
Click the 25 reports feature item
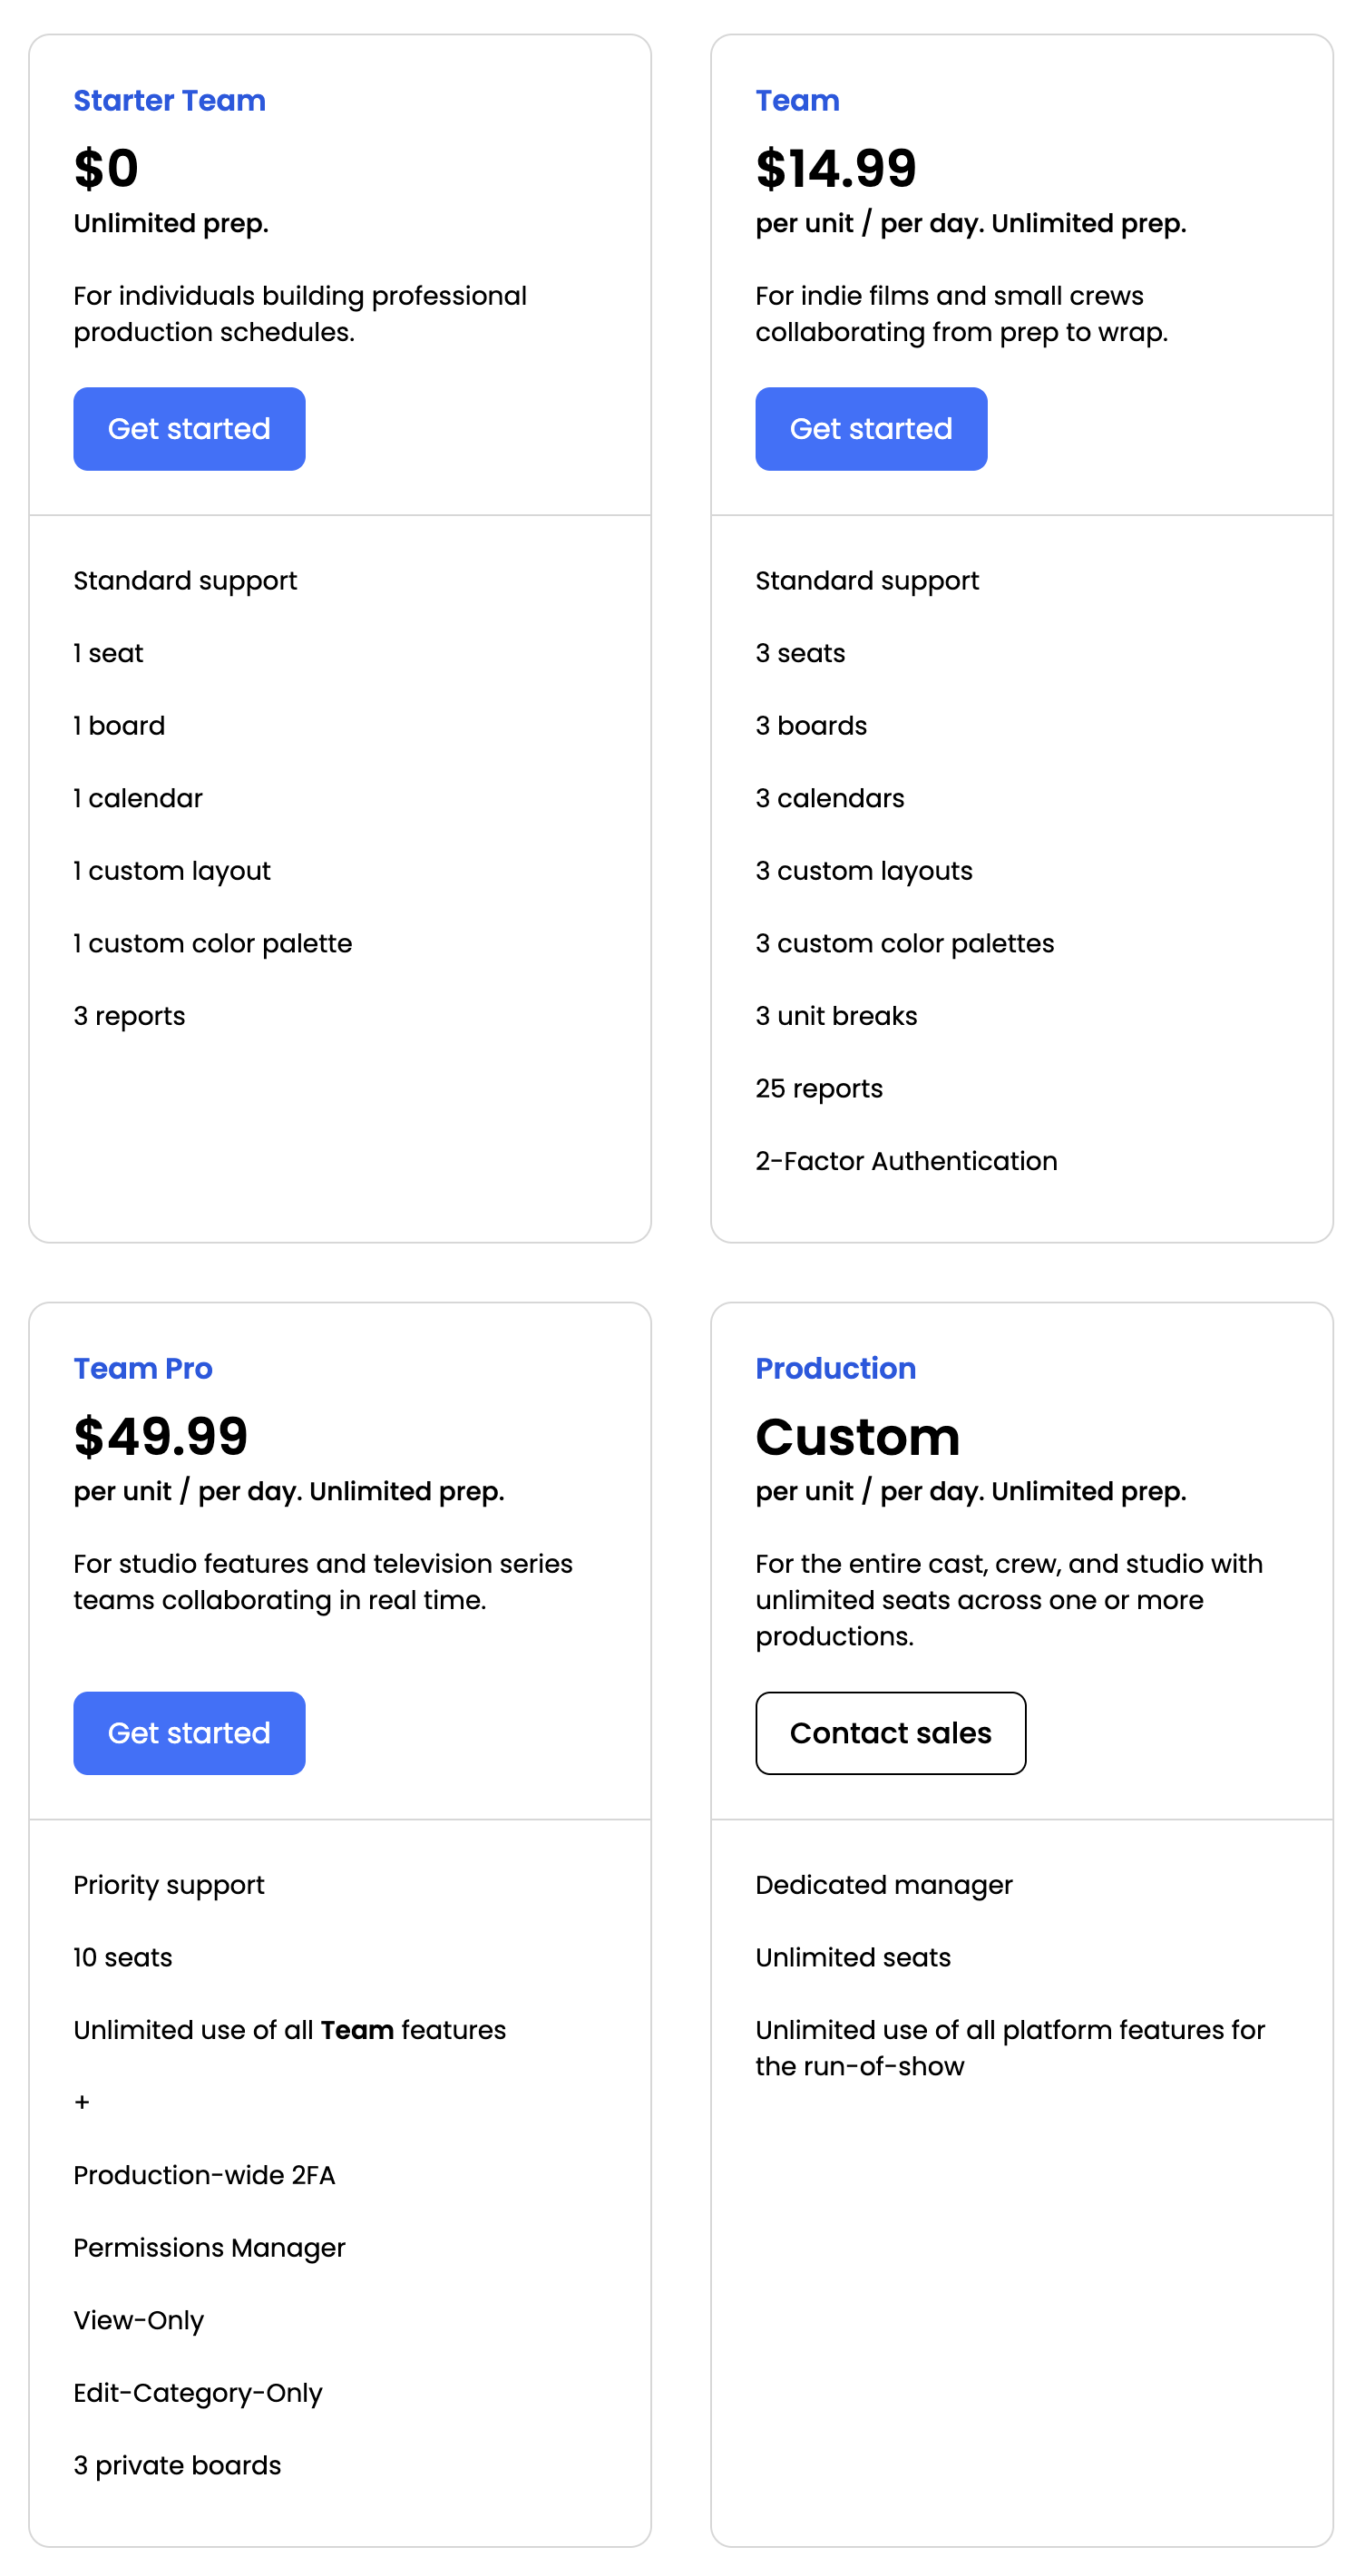click(819, 1088)
